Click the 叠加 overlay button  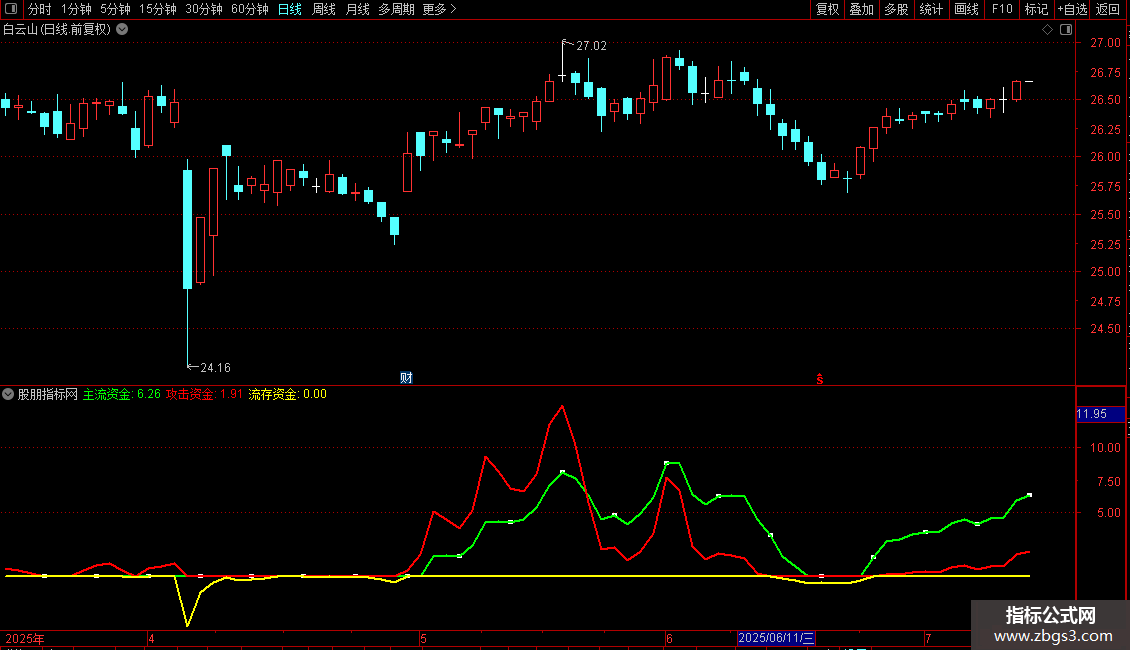point(862,9)
